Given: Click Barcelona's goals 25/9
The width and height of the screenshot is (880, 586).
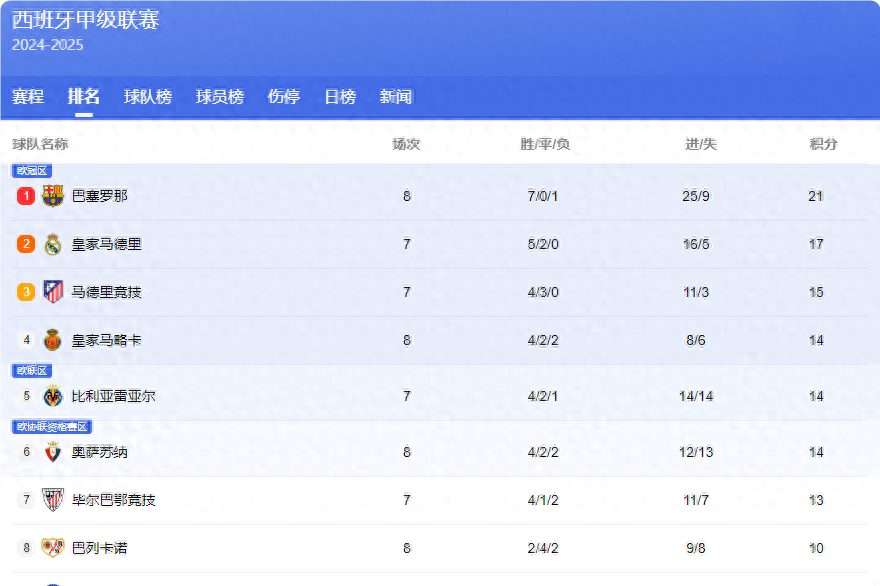Looking at the screenshot, I should 696,196.
